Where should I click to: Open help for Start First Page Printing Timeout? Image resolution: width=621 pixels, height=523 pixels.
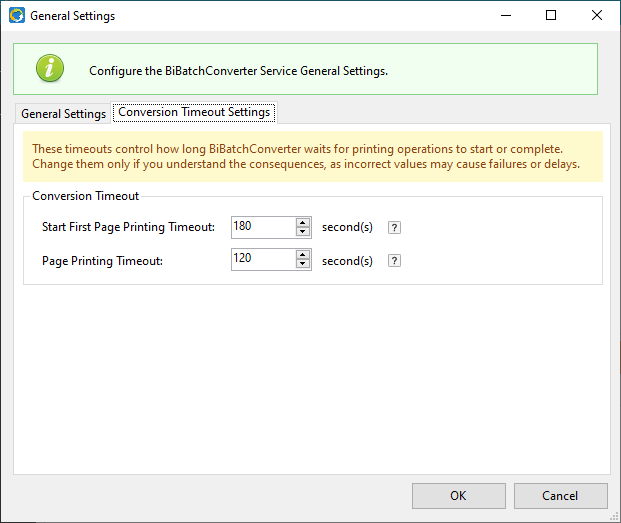tap(394, 228)
